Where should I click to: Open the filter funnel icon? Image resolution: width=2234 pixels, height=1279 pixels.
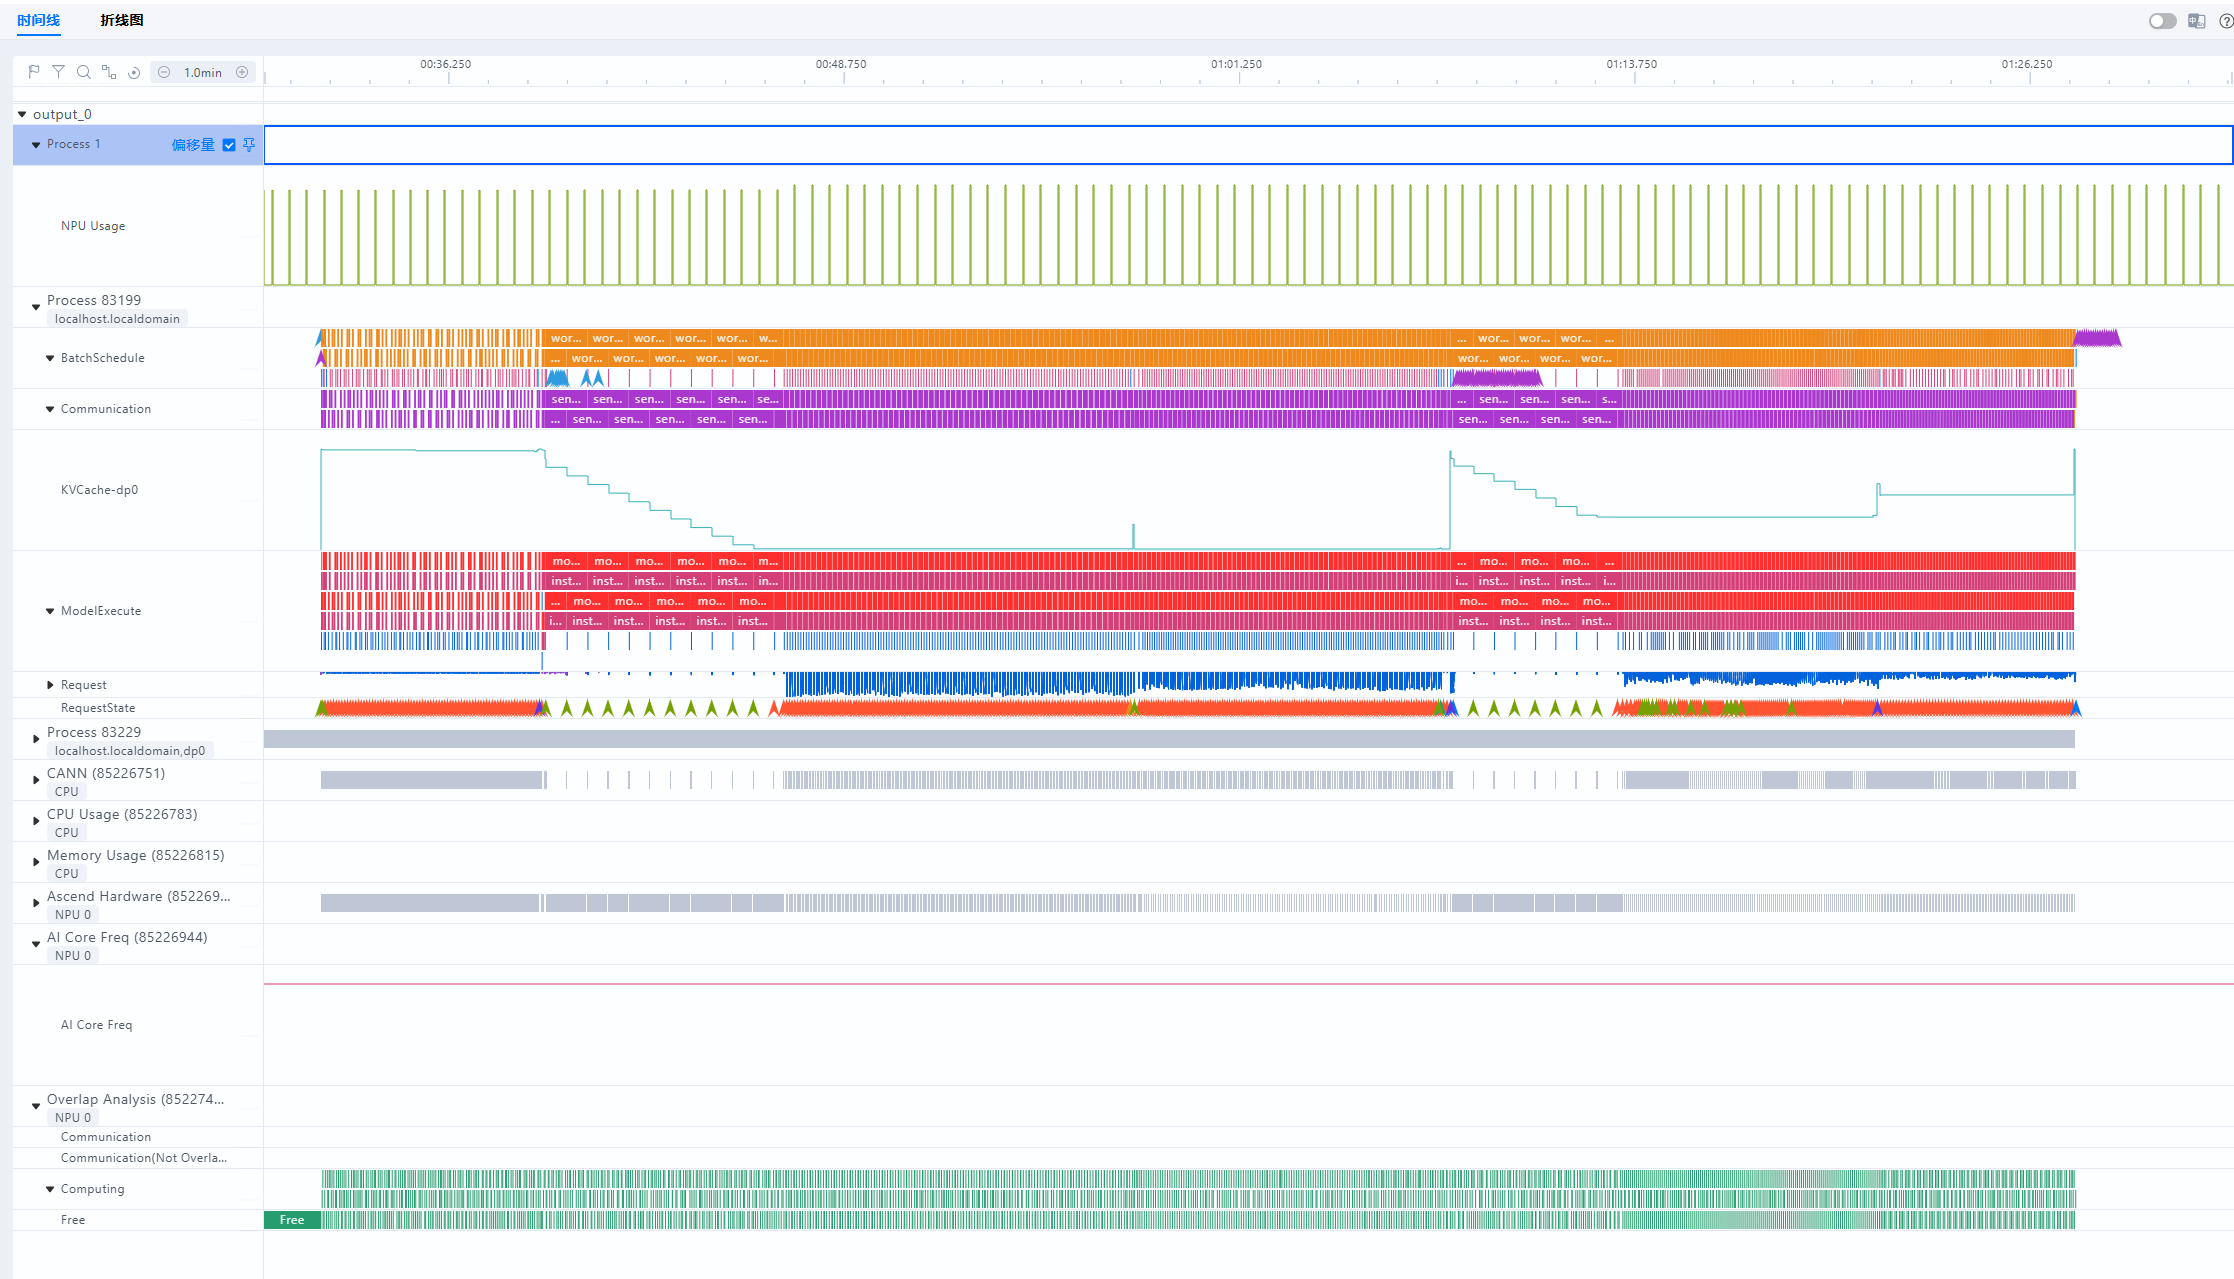point(59,72)
